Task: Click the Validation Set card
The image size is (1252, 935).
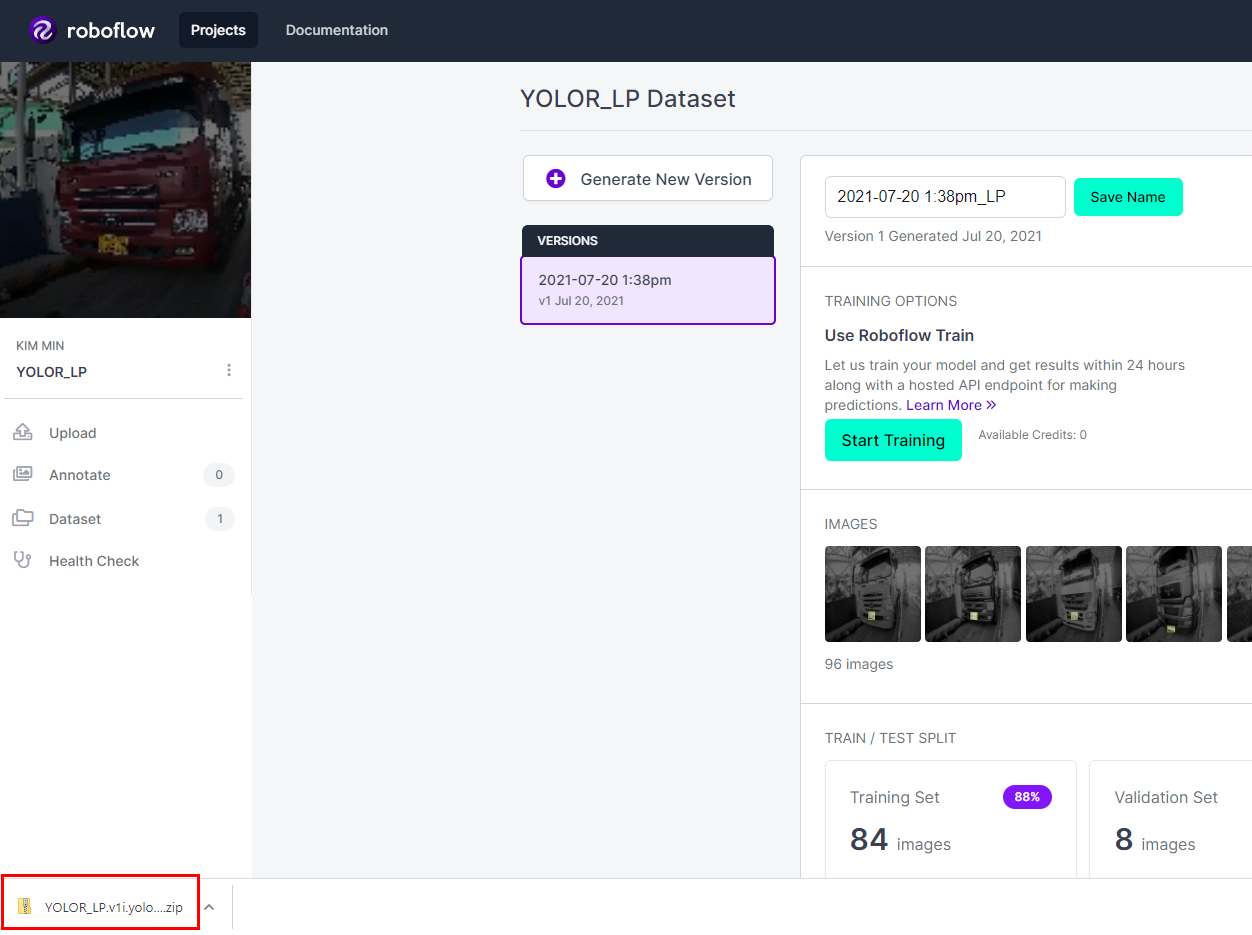Action: [x=1170, y=820]
